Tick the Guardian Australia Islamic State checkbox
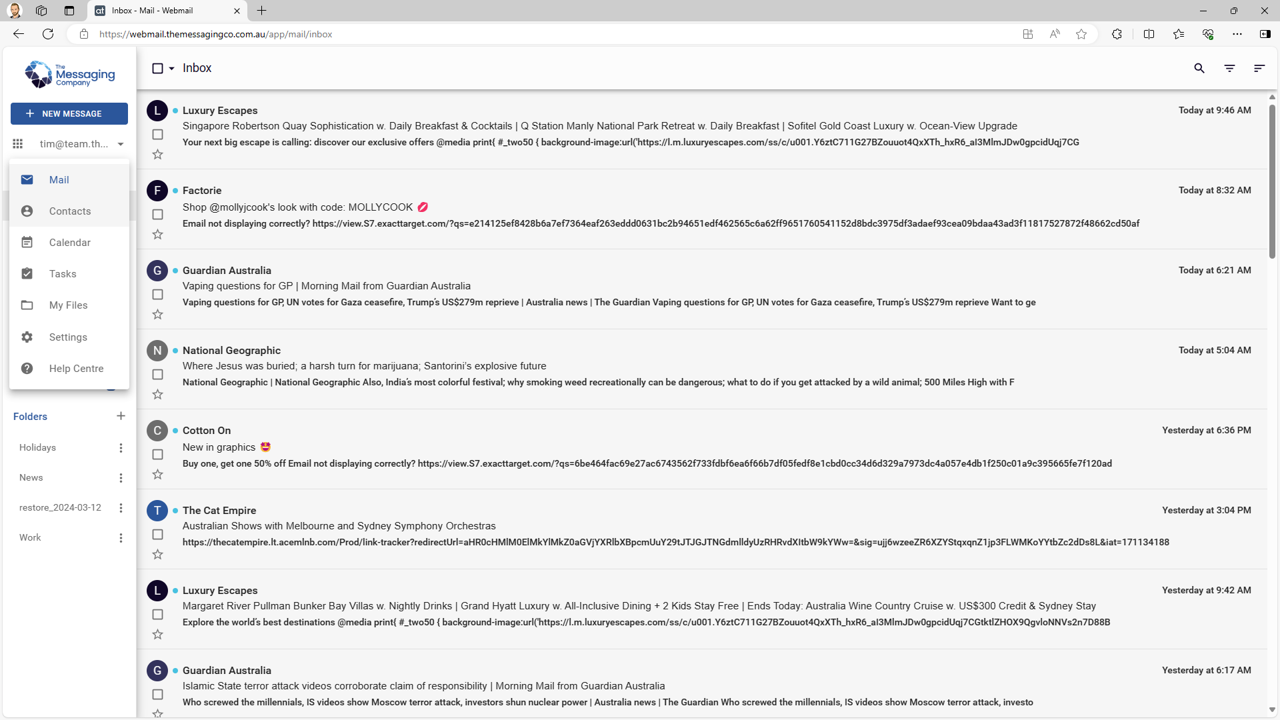This screenshot has height=720, width=1280. tap(157, 694)
